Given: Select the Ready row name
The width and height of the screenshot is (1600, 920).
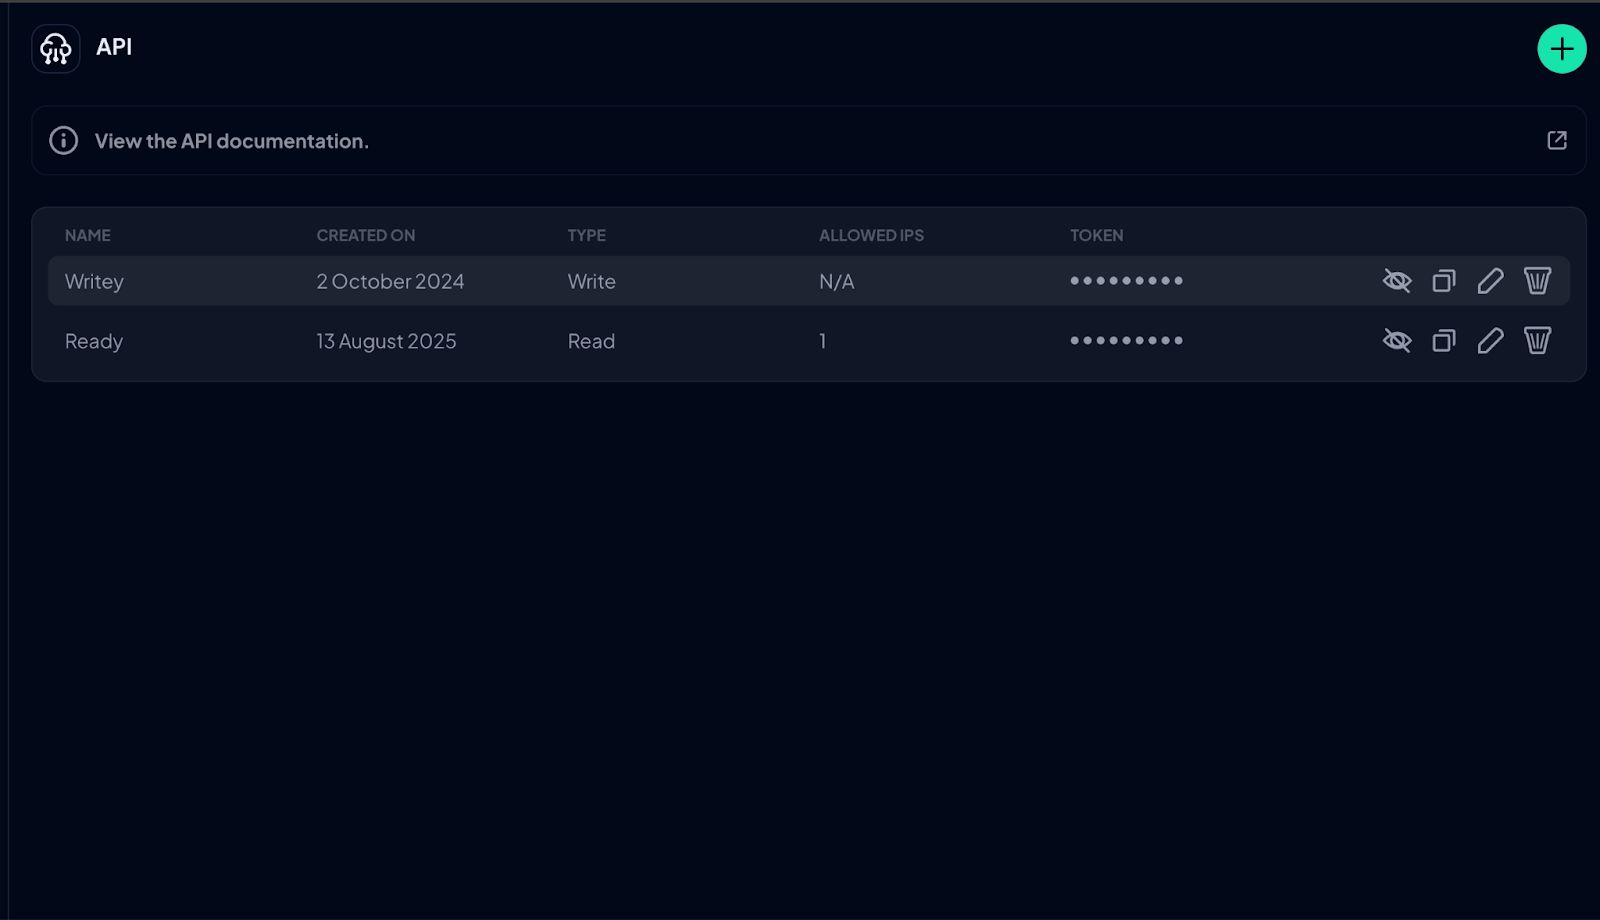Looking at the screenshot, I should point(94,342).
